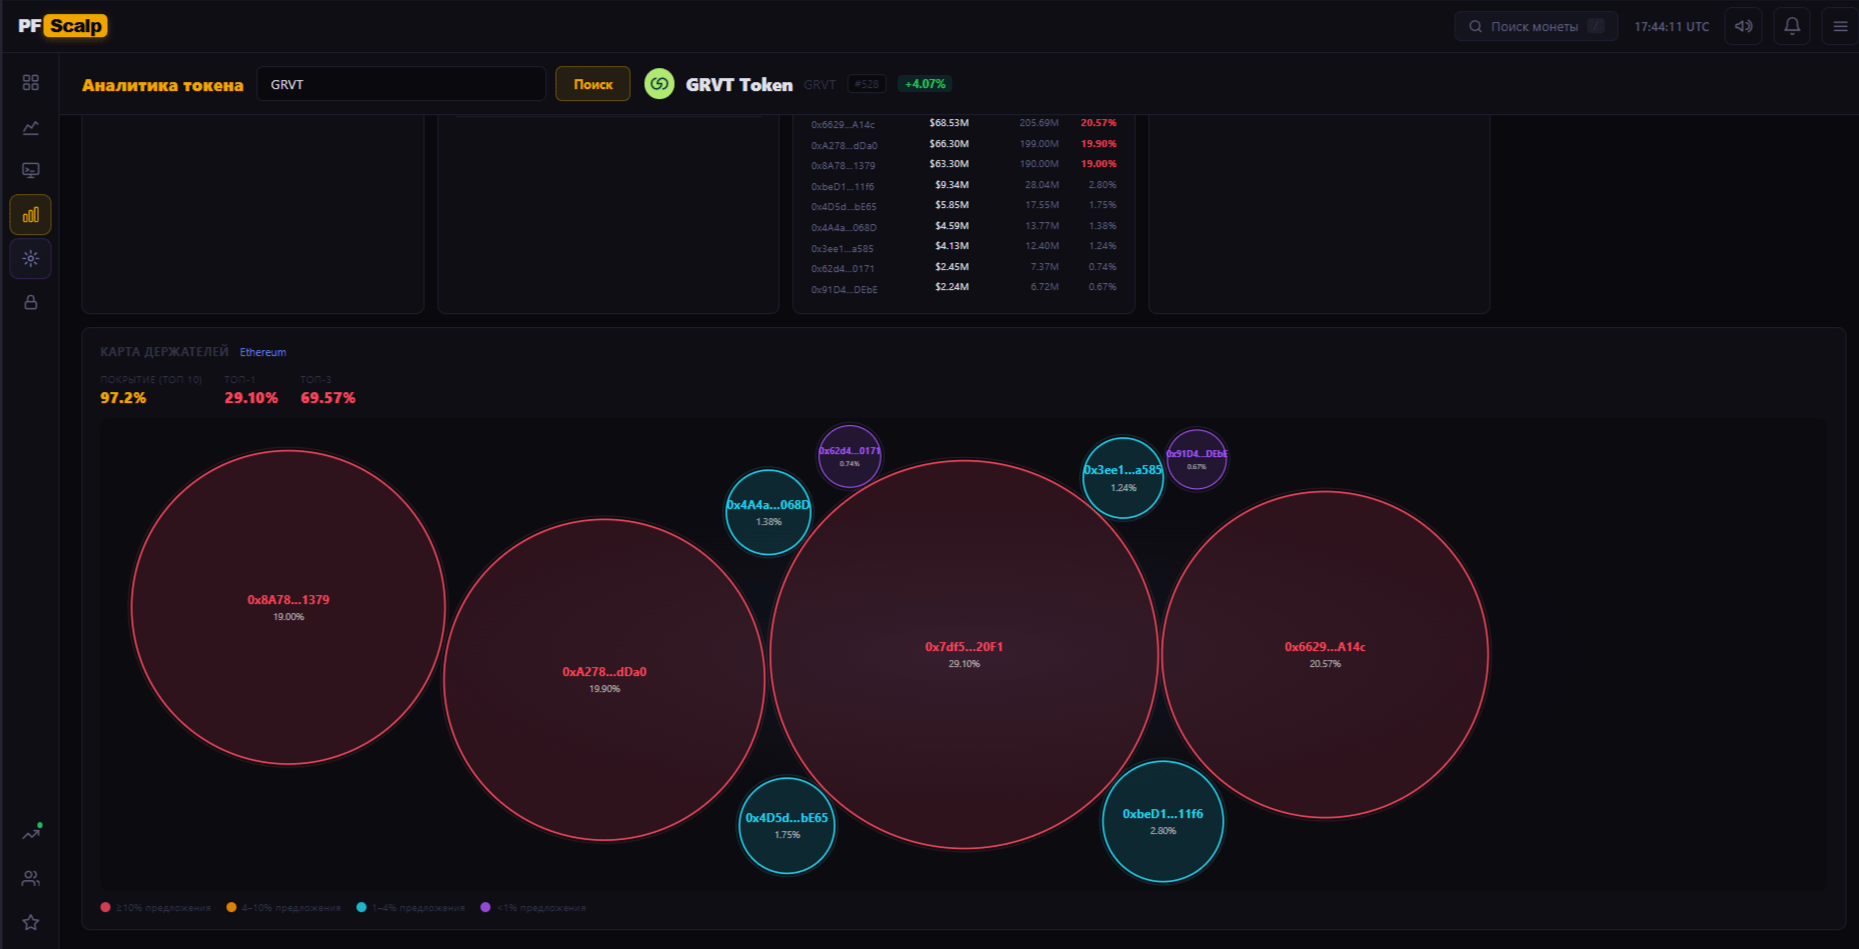The width and height of the screenshot is (1859, 949).
Task: Click the 205.69M amount in holders table
Action: pyautogui.click(x=1039, y=123)
